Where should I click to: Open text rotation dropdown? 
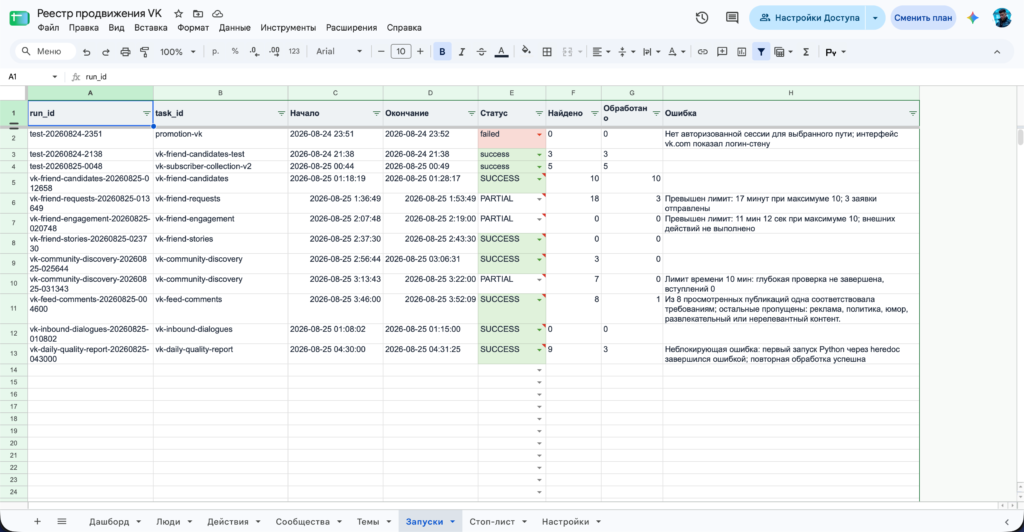(675, 52)
